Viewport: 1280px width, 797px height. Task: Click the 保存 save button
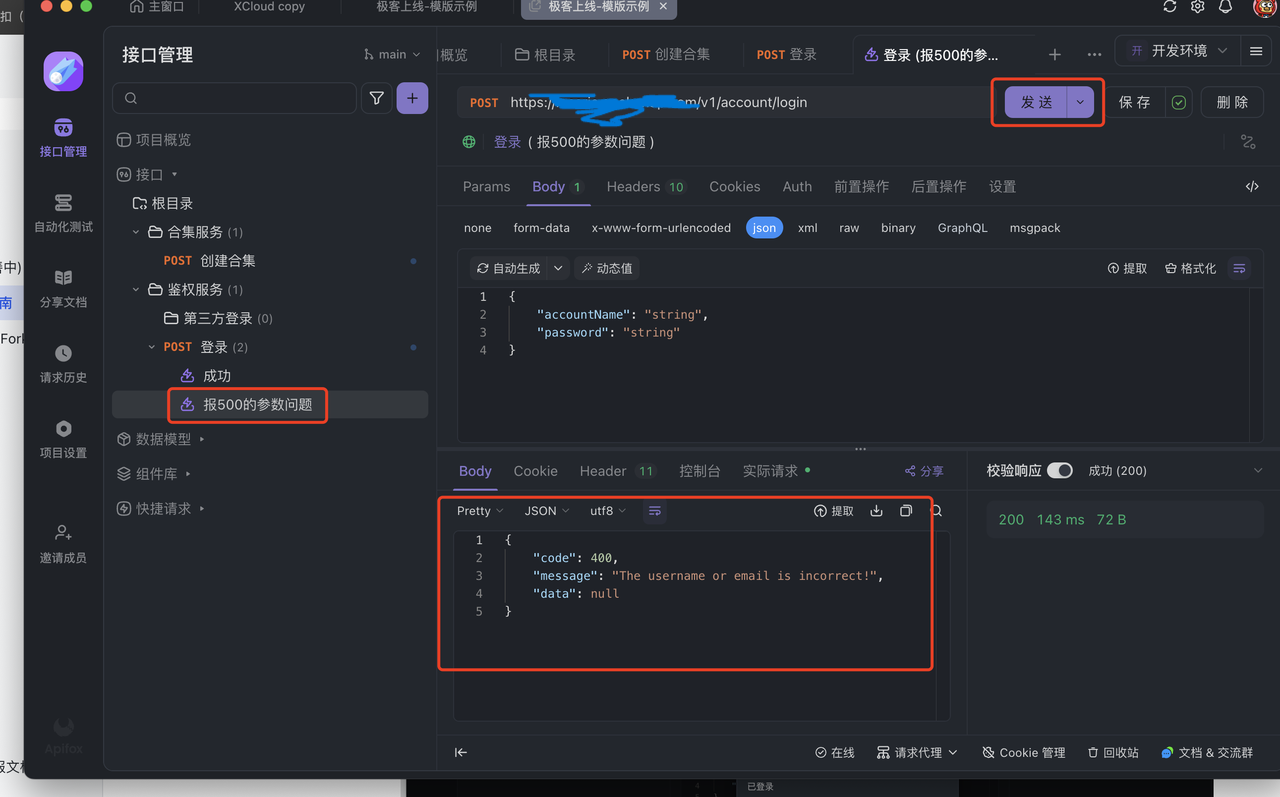[1135, 102]
